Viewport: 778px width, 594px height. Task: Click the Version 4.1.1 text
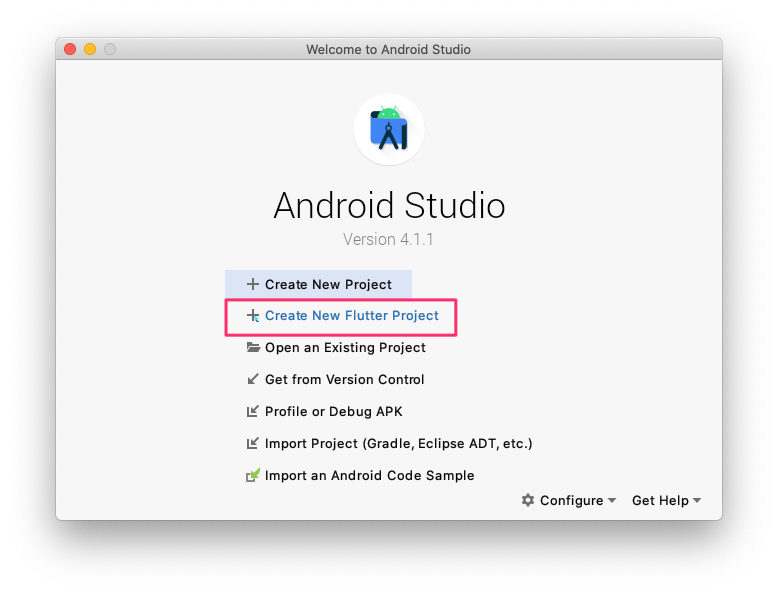389,239
